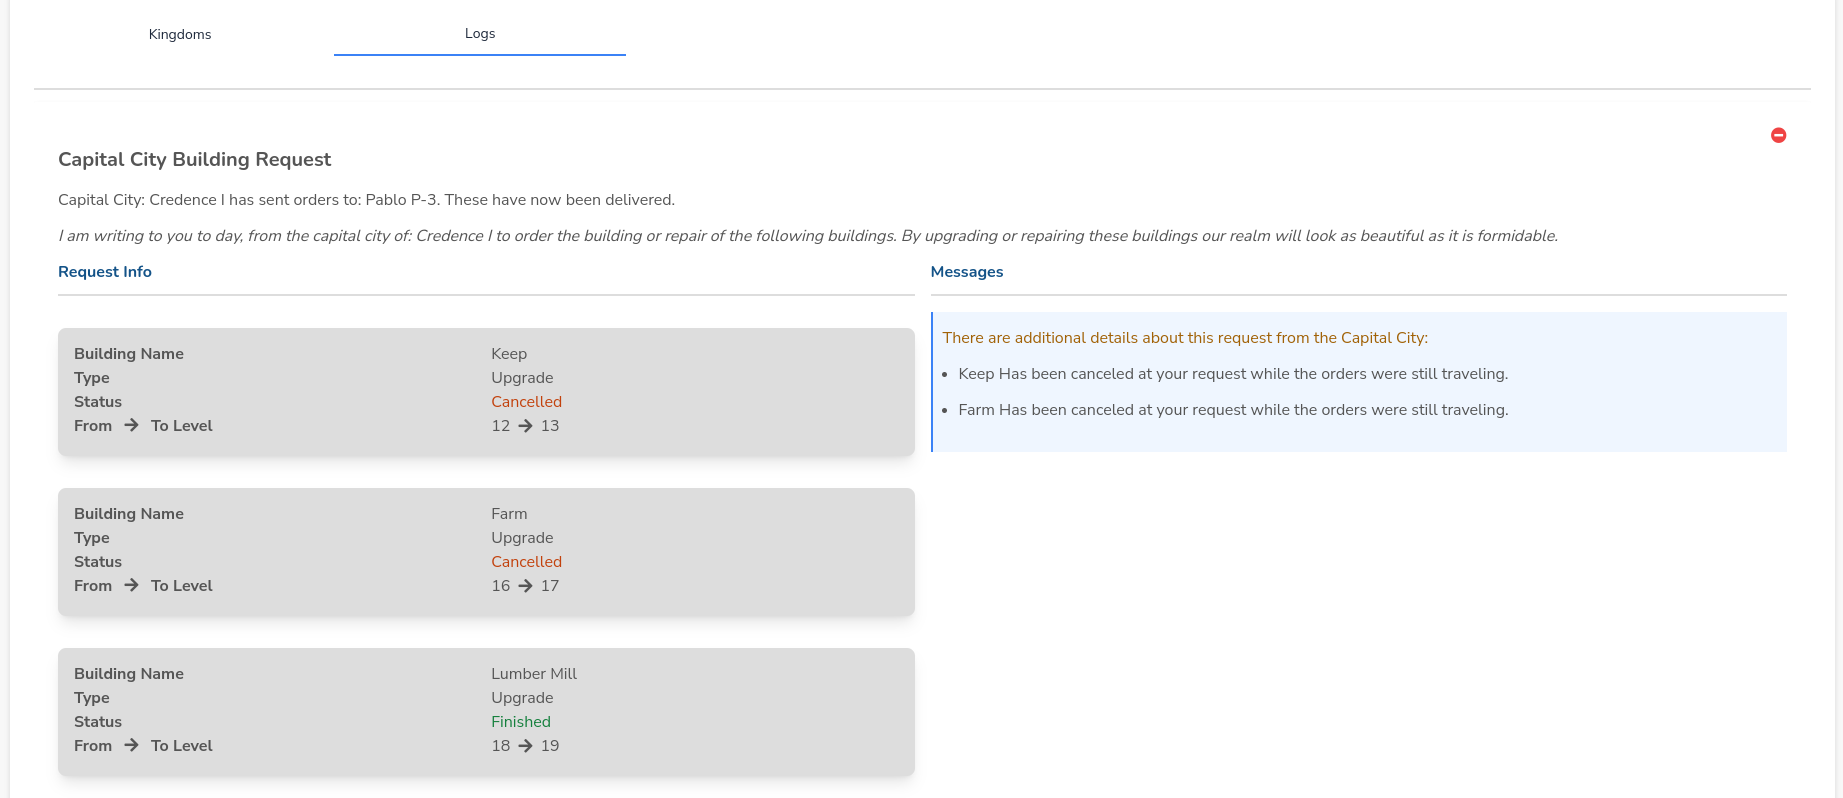Screen dimensions: 1843x798
Task: Click the Building Name label in Keep card
Action: point(129,354)
